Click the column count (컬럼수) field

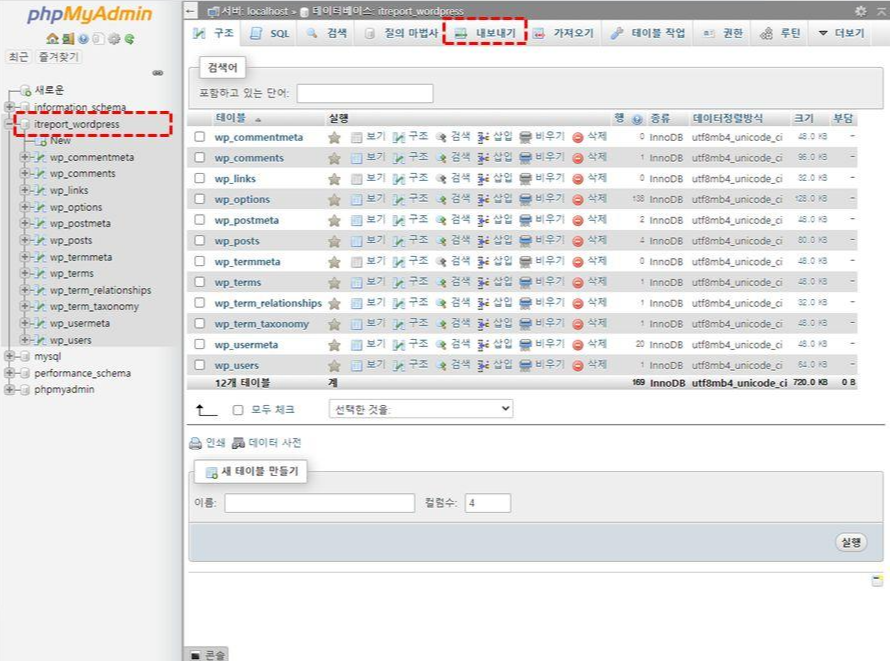488,503
